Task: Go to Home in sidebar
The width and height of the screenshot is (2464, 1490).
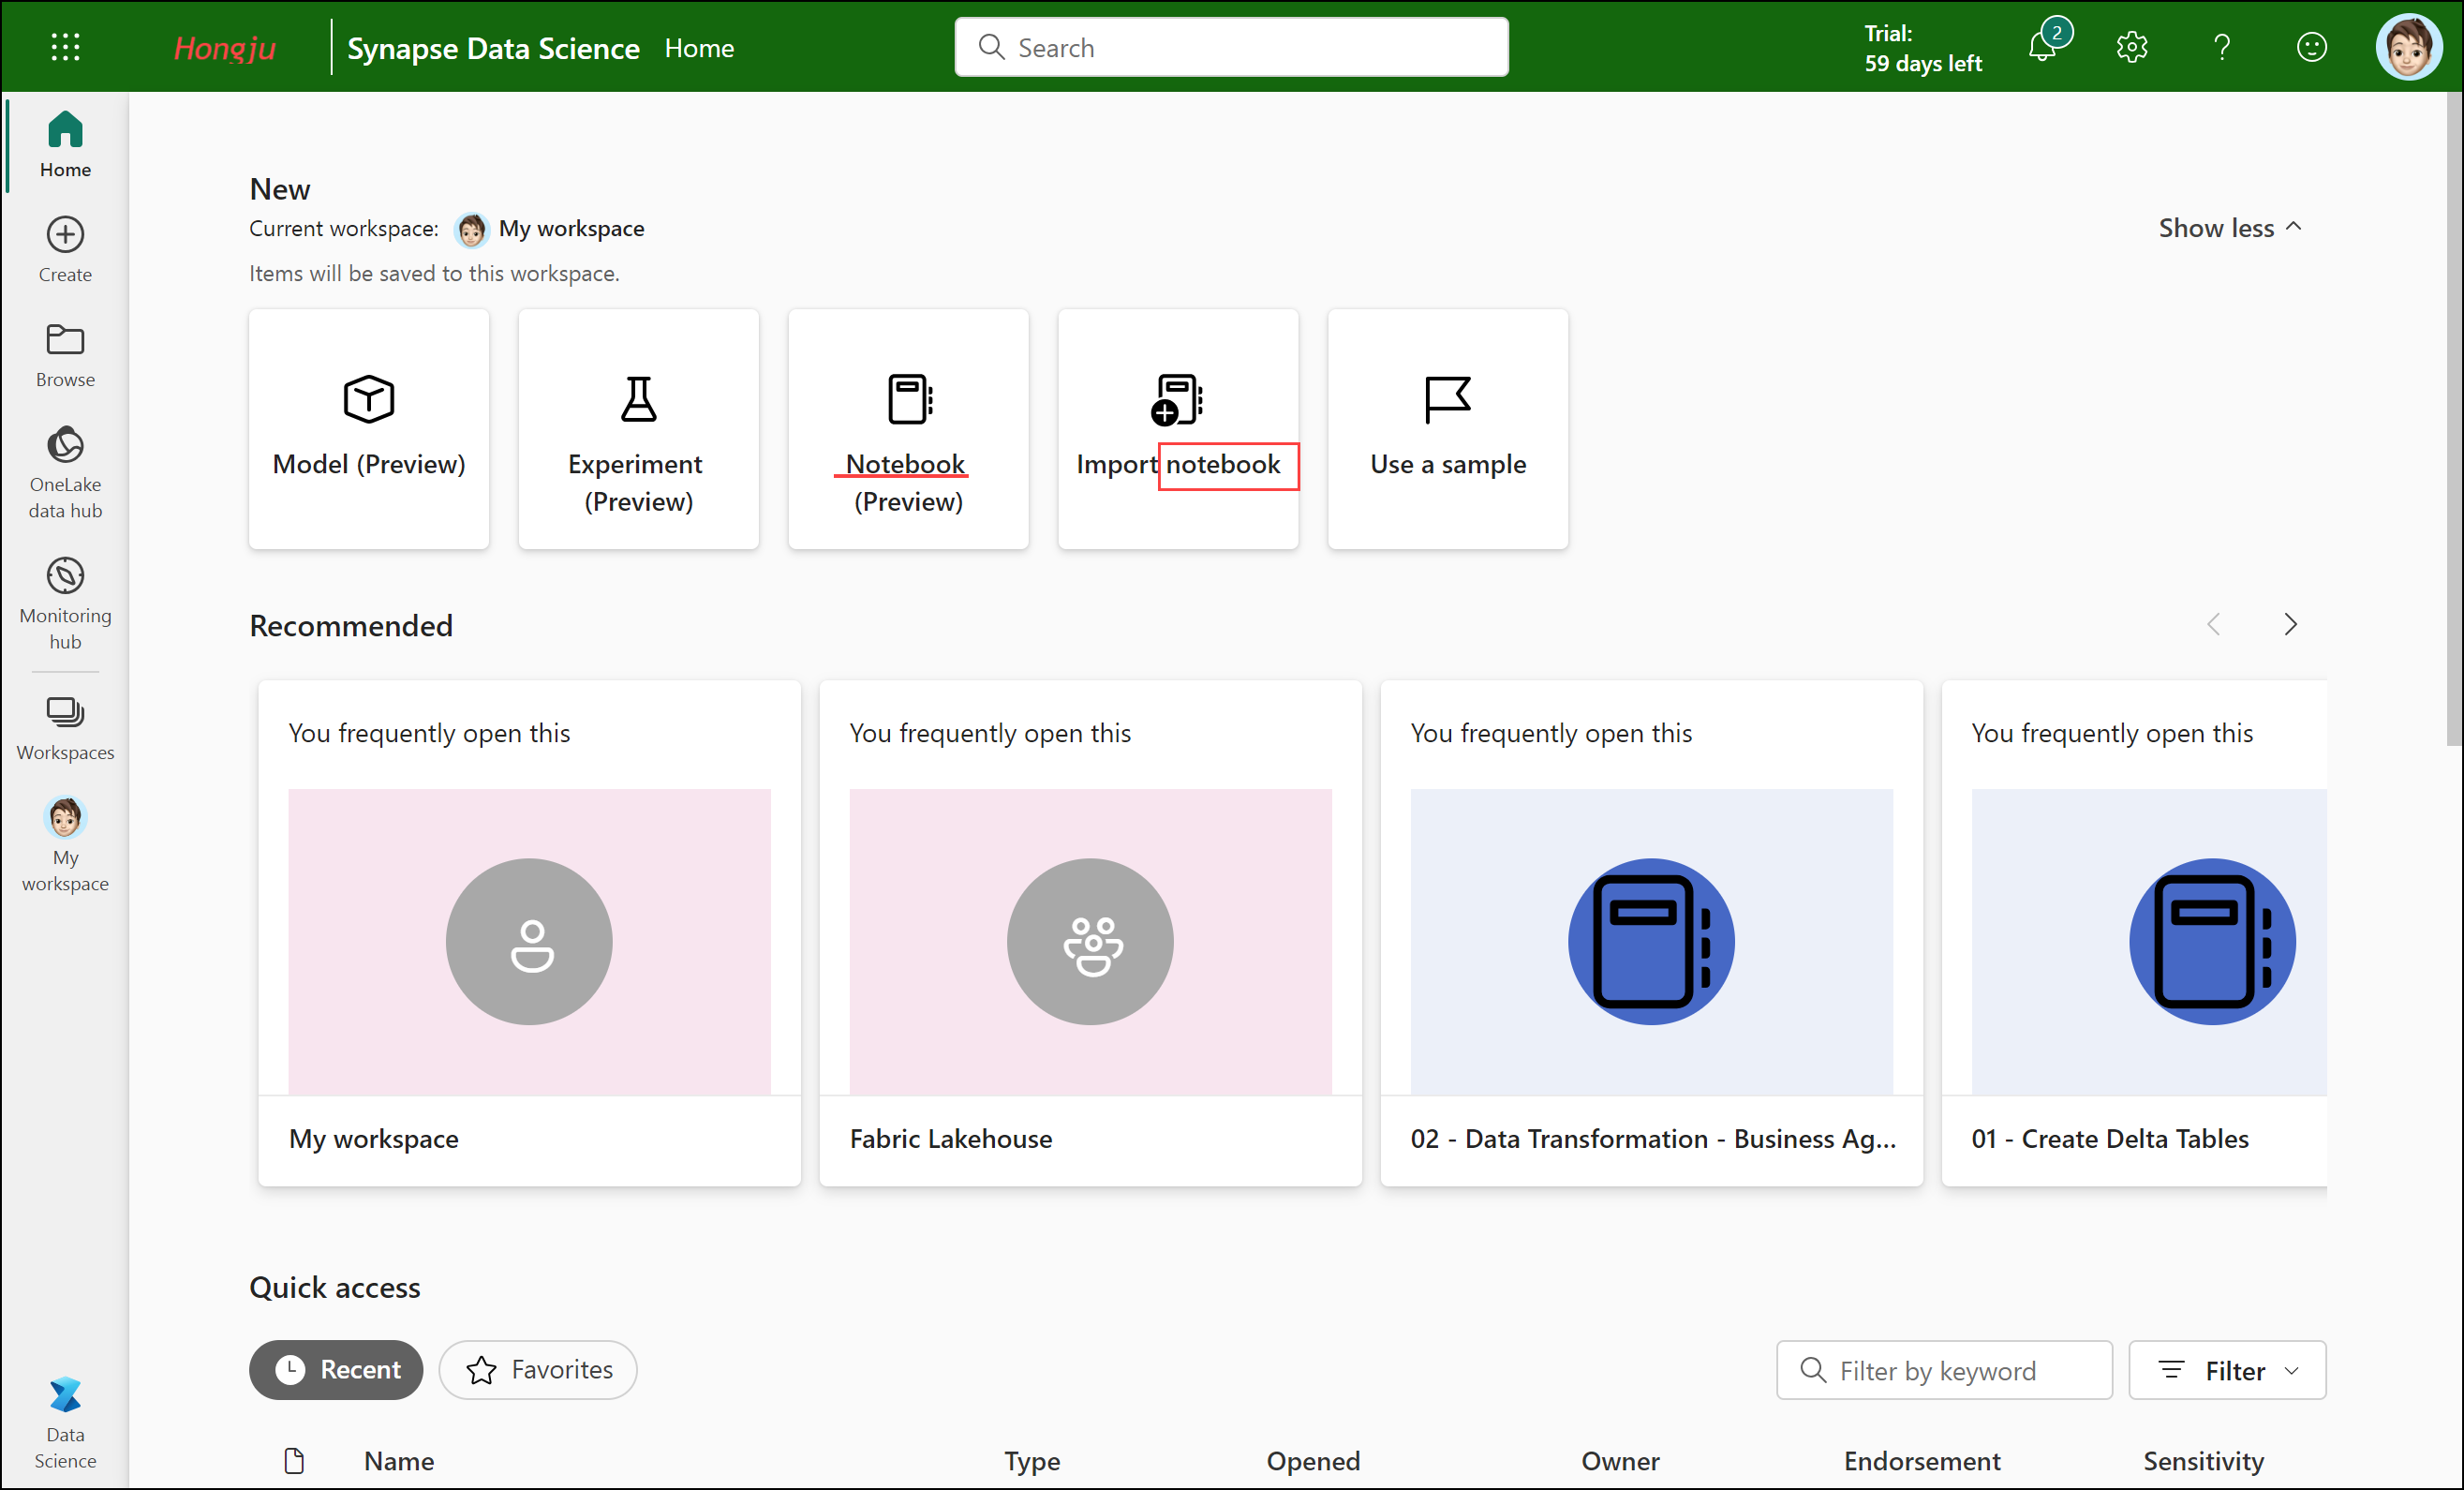Action: [x=65, y=145]
